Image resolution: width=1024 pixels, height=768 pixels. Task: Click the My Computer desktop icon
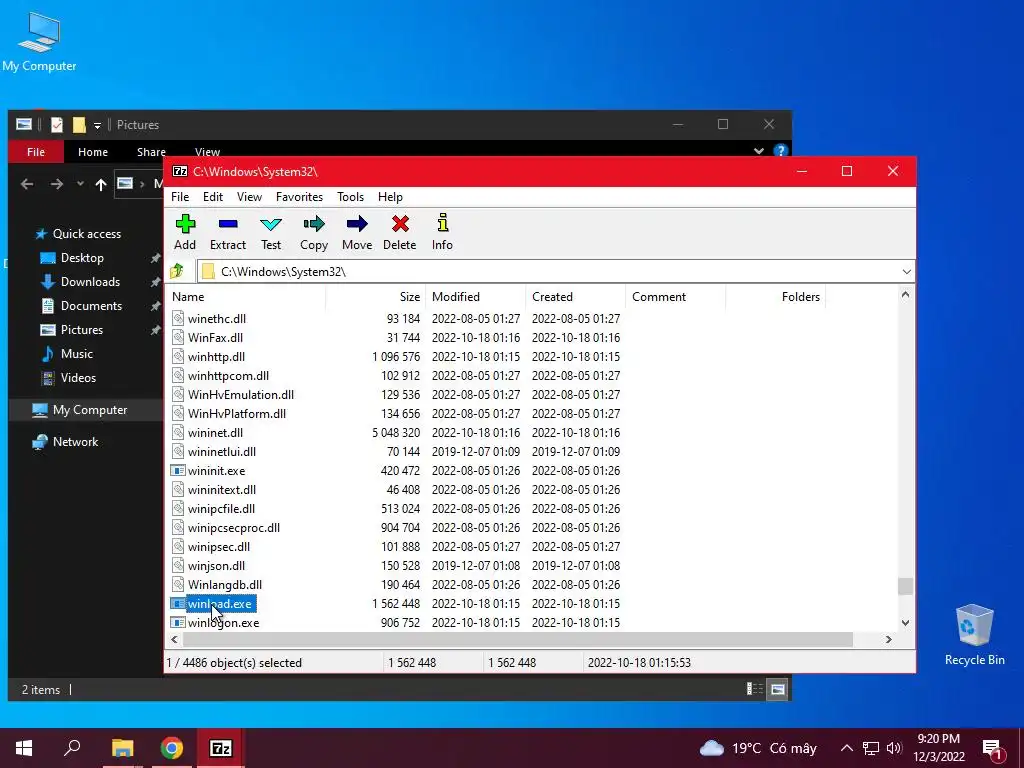pos(39,42)
